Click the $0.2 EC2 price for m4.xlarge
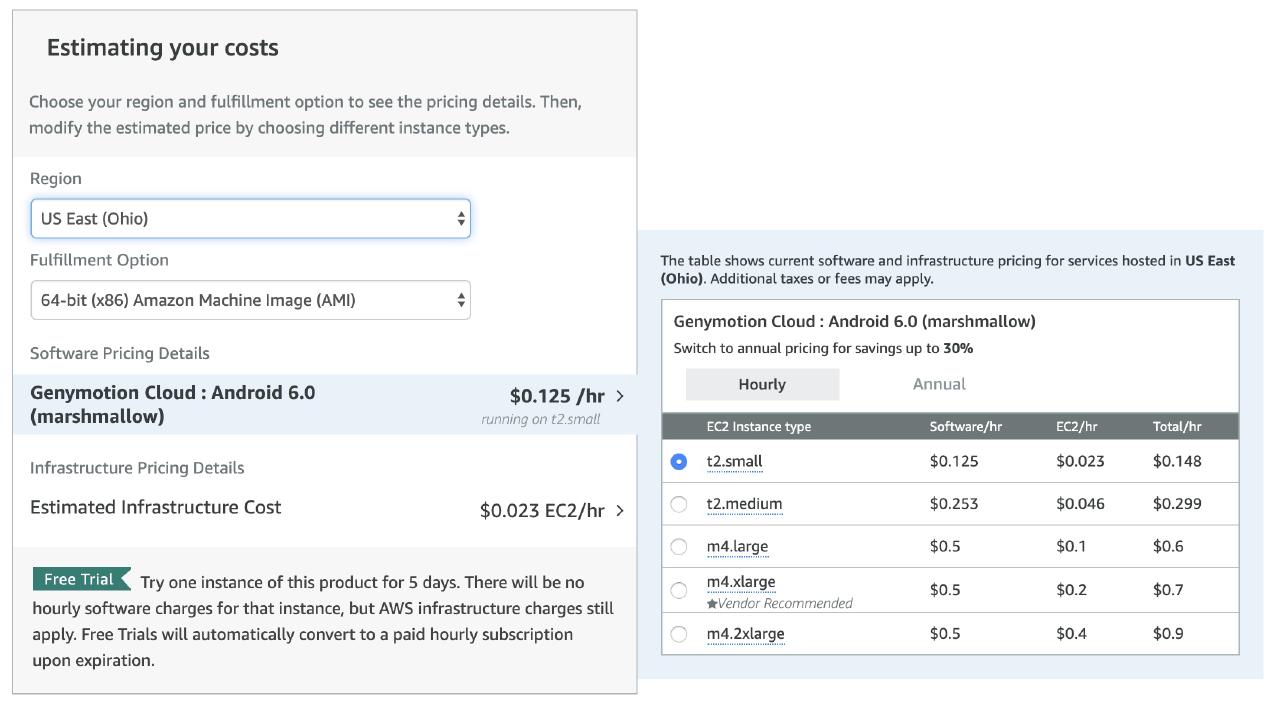The image size is (1280, 705). (x=1071, y=590)
